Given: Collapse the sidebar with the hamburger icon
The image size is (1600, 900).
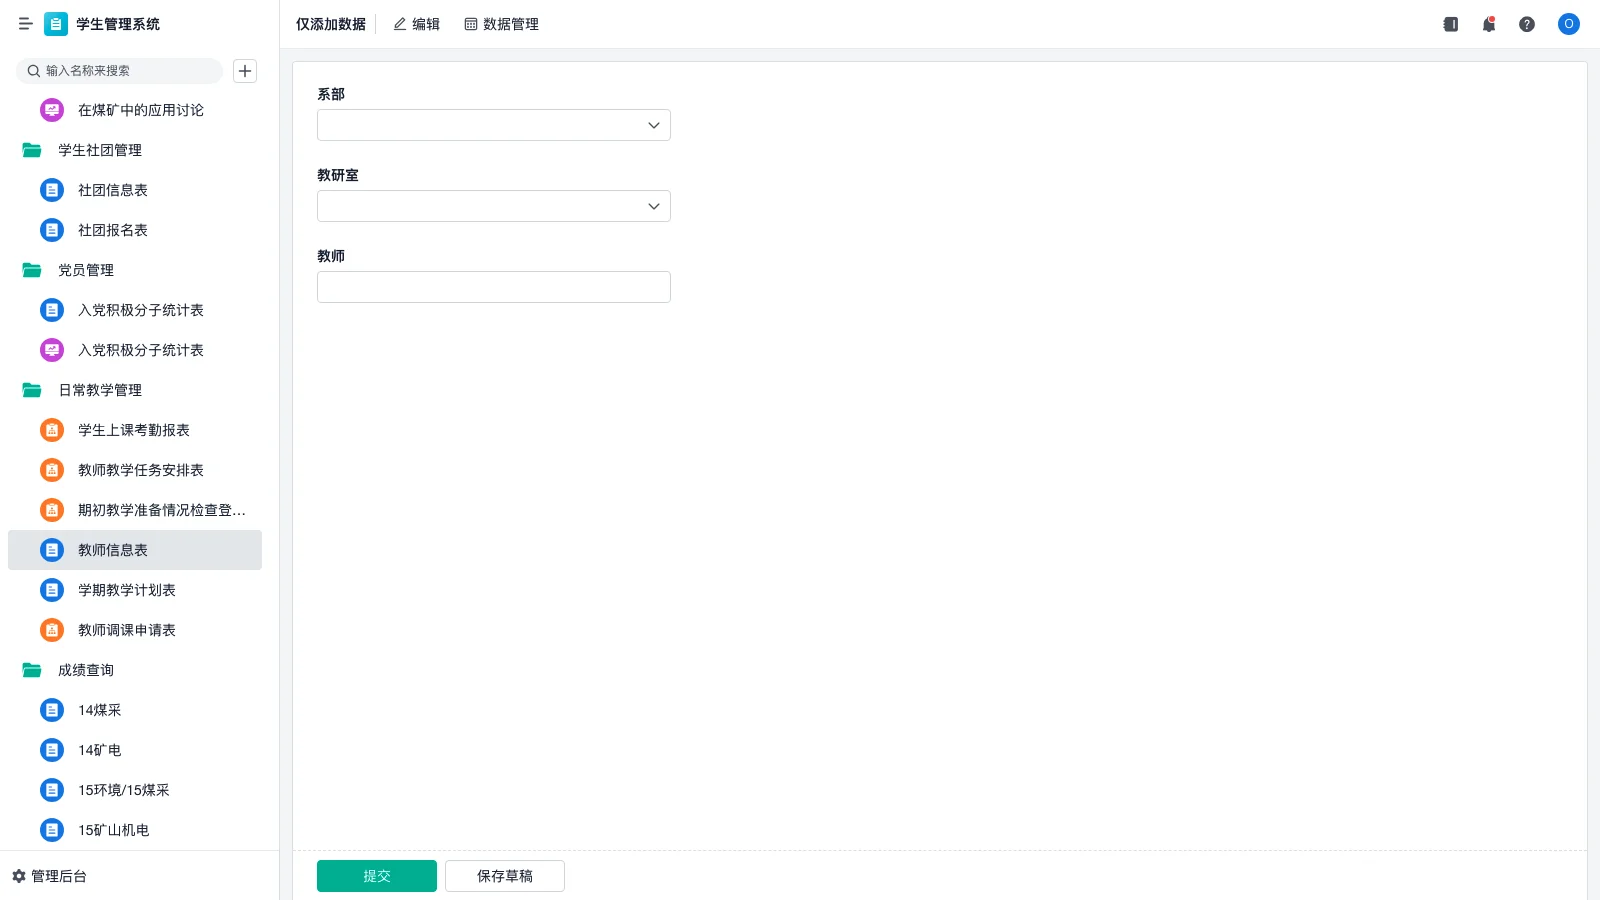Looking at the screenshot, I should [25, 24].
